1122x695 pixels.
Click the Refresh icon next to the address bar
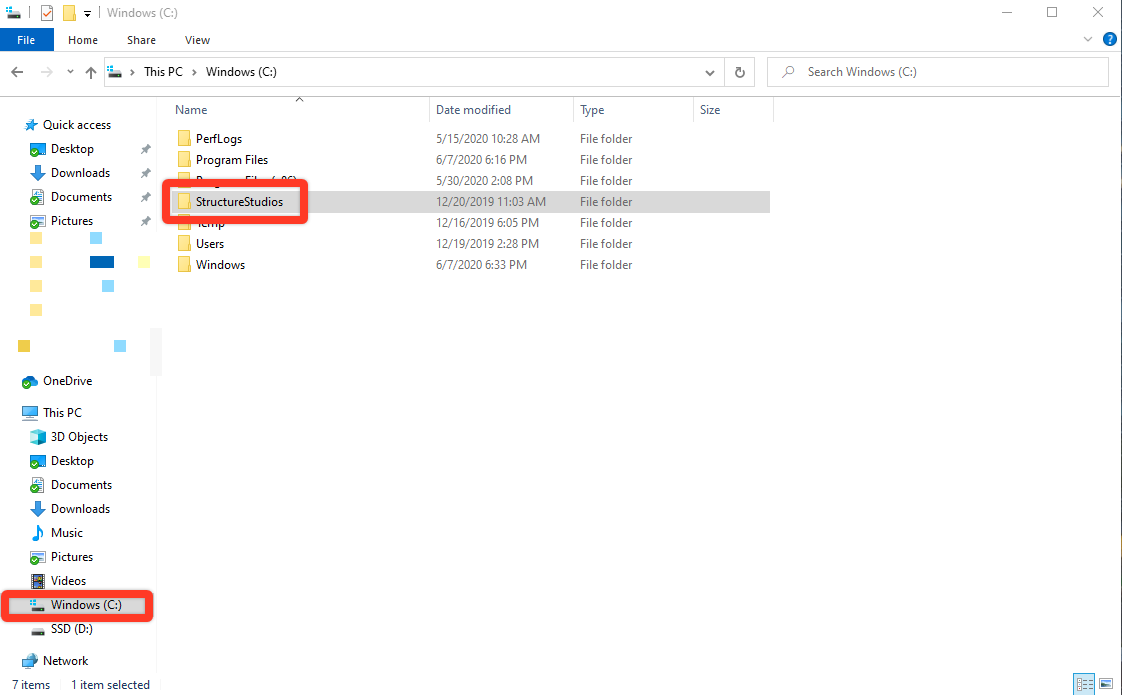pyautogui.click(x=739, y=71)
